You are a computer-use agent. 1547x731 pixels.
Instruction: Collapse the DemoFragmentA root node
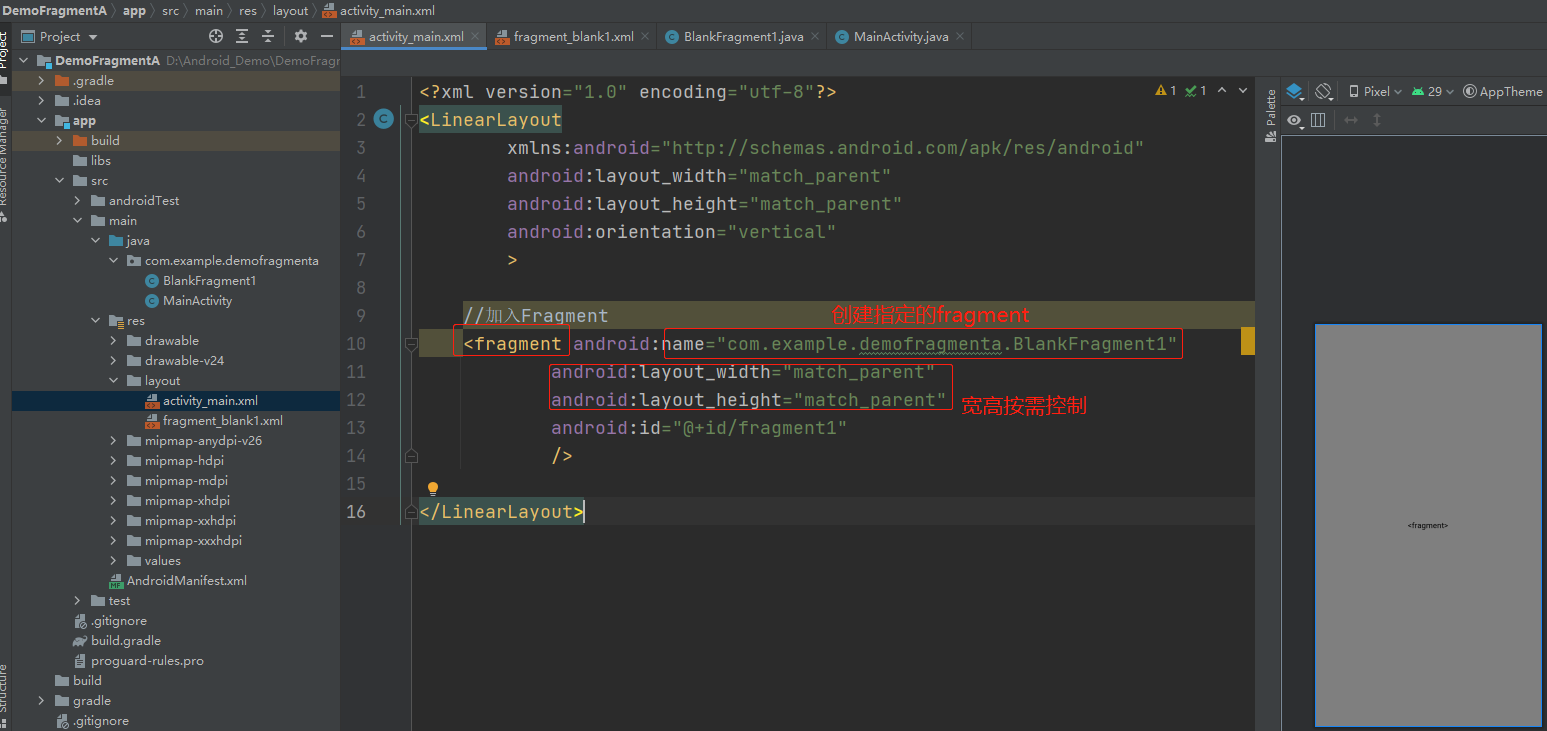tap(24, 60)
